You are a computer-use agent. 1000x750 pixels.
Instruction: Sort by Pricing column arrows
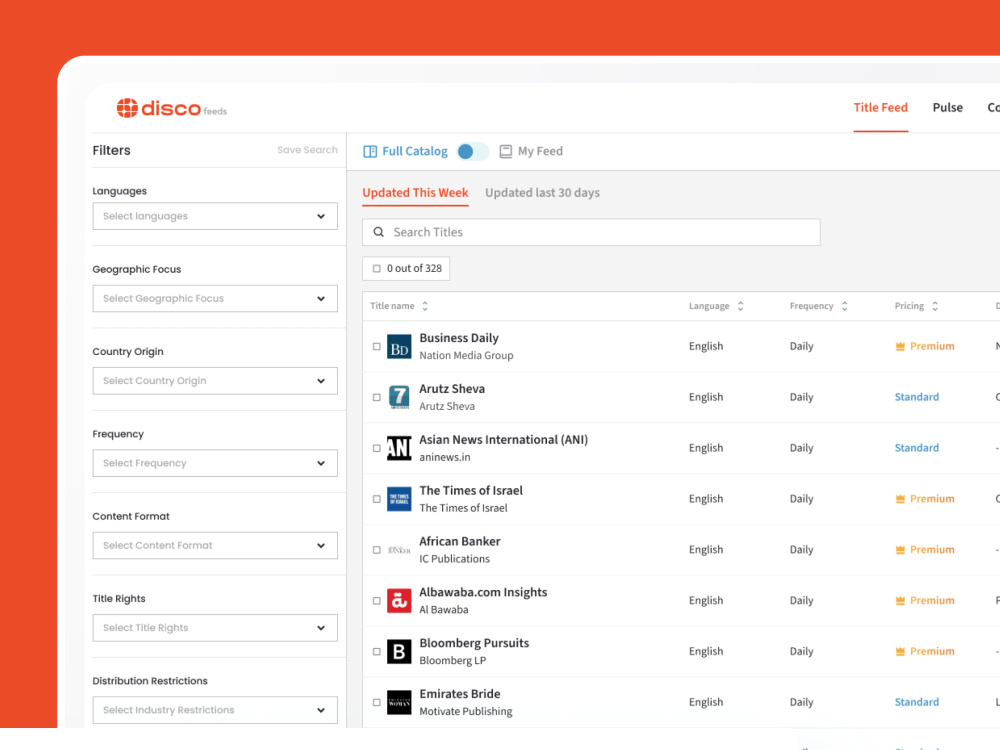coord(935,306)
